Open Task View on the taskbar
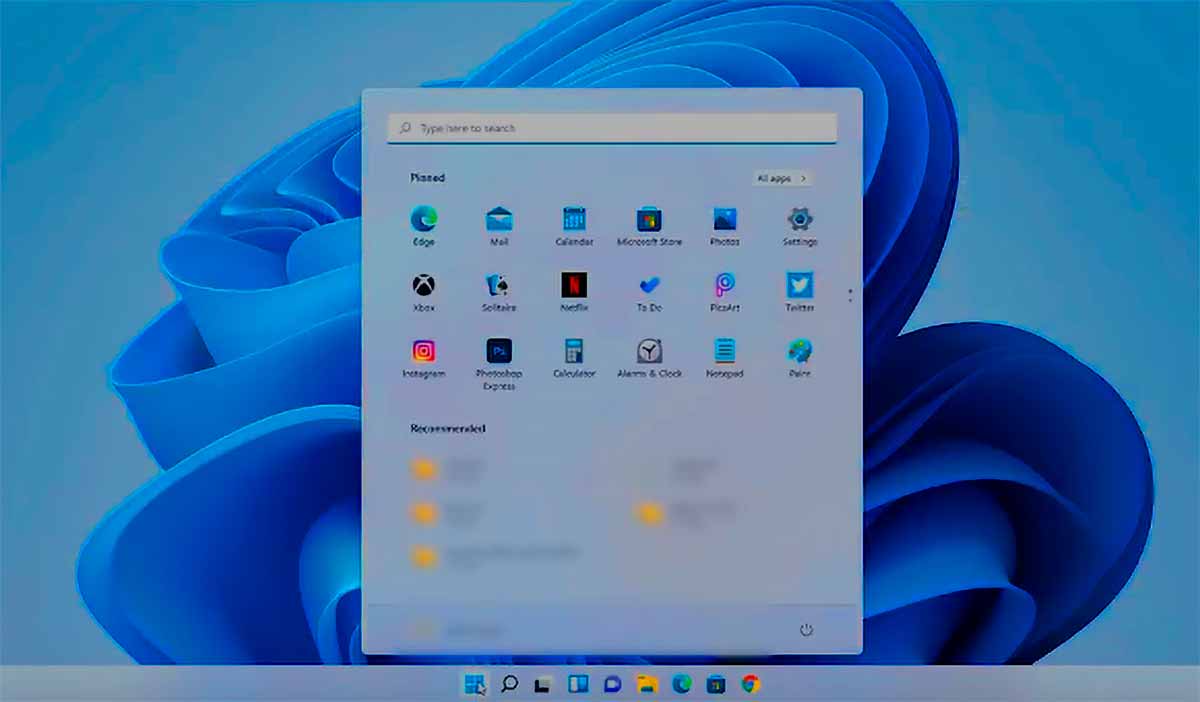 pyautogui.click(x=543, y=684)
